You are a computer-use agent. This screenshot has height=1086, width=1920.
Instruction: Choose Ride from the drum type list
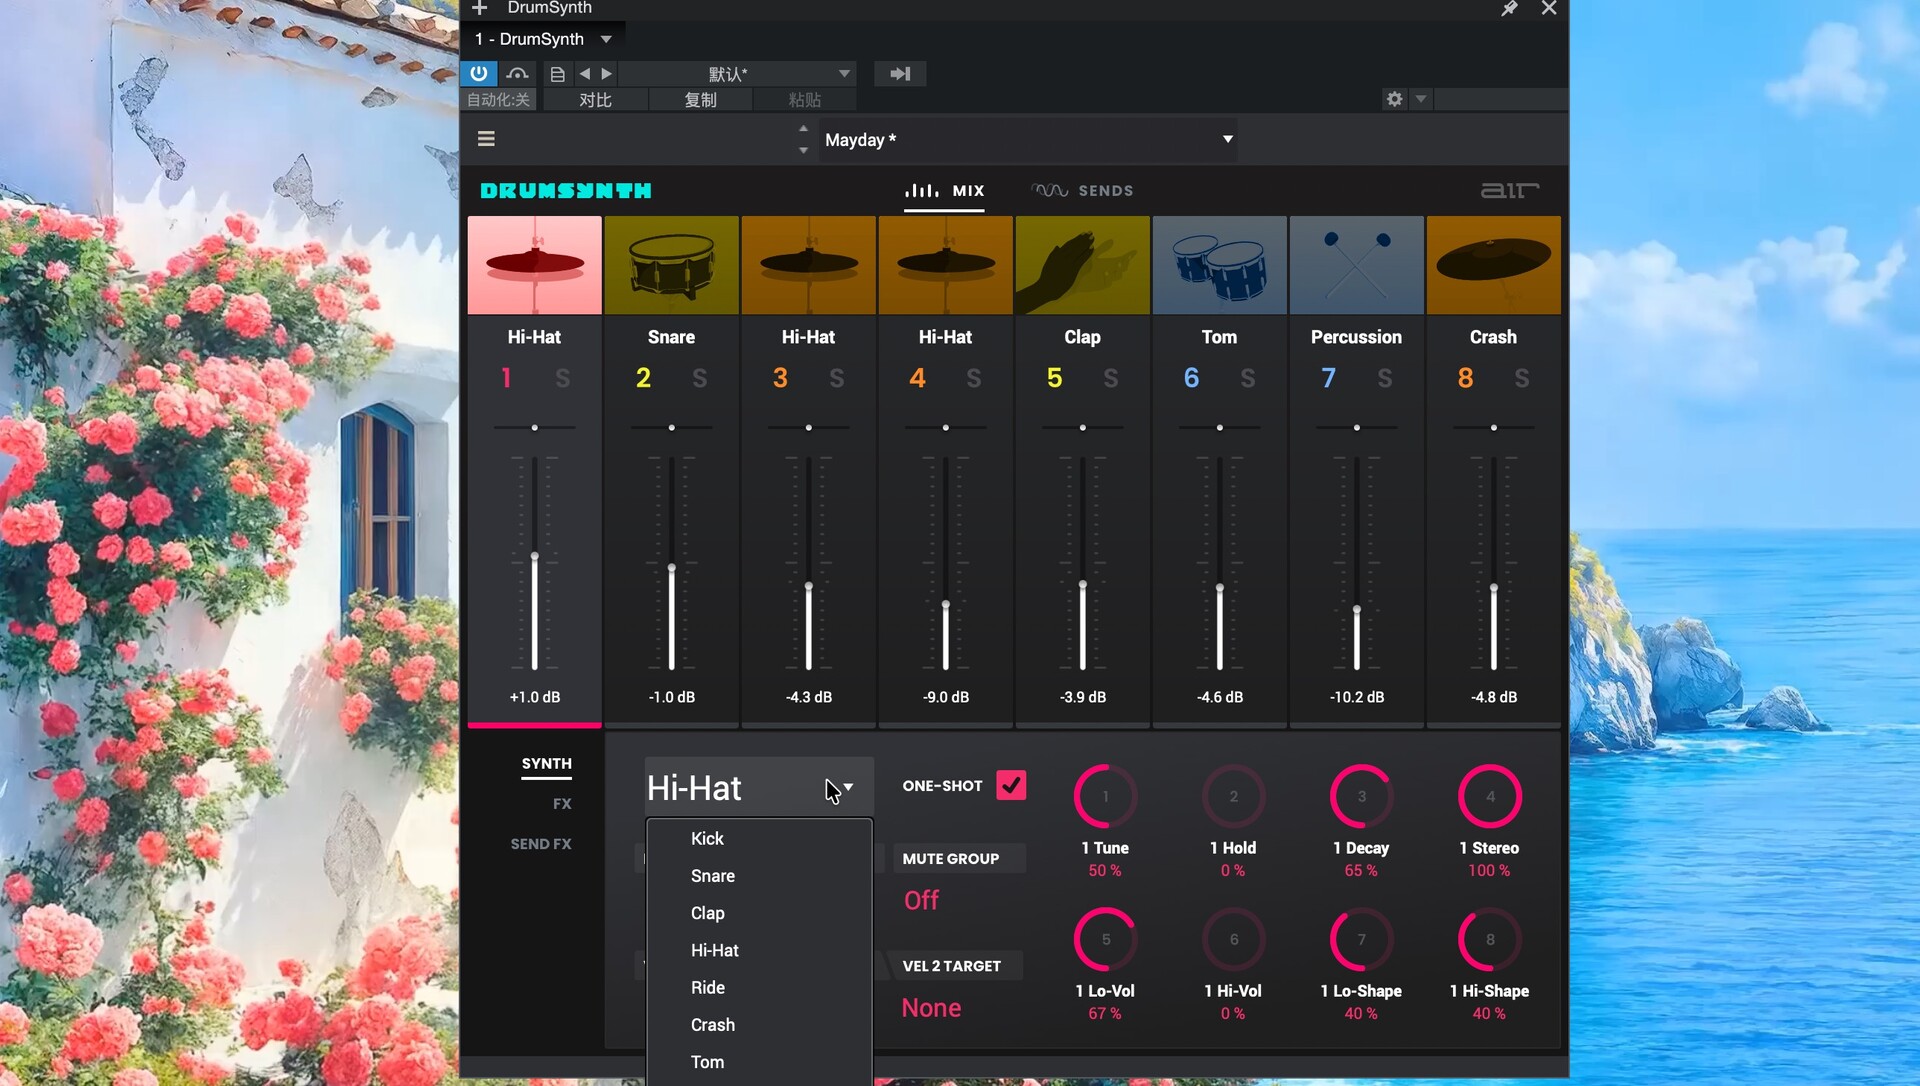pos(708,987)
